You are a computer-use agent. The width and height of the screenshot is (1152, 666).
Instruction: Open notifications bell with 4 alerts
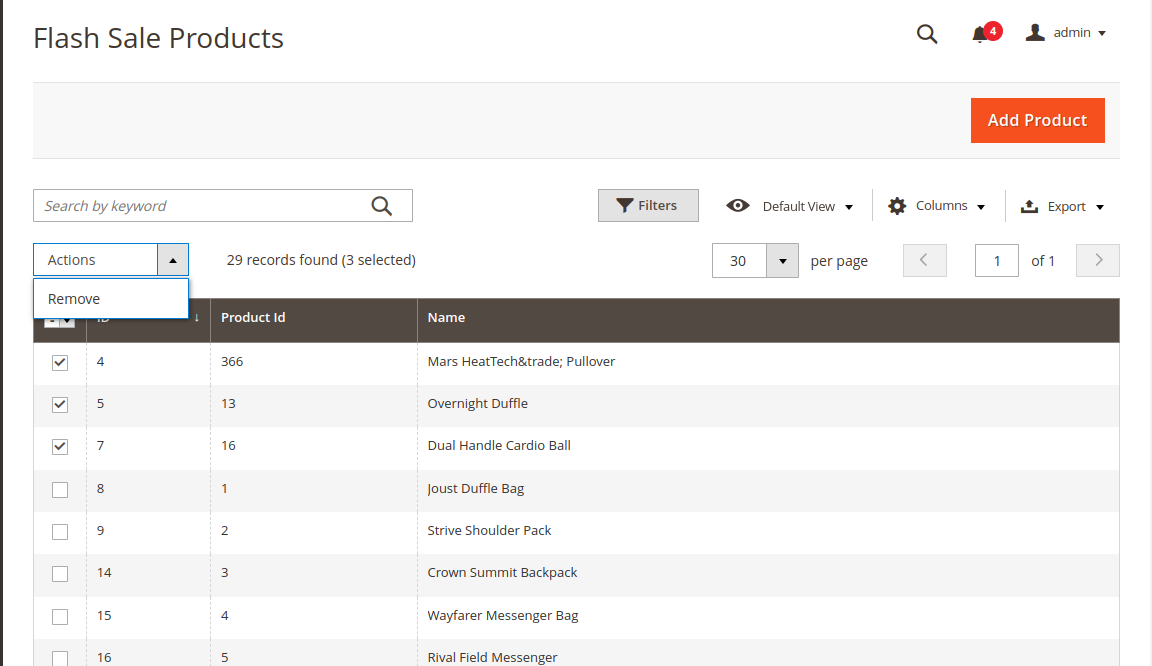point(980,34)
